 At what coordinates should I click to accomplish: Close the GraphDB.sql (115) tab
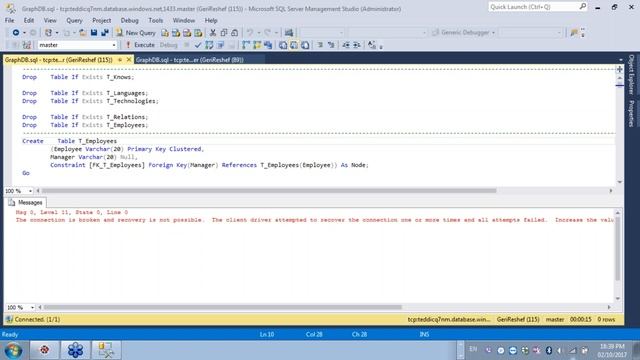coord(129,60)
